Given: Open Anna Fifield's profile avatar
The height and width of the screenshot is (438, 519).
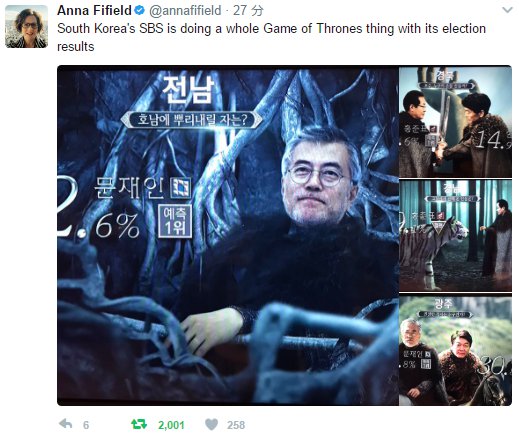Looking at the screenshot, I should (x=26, y=26).
